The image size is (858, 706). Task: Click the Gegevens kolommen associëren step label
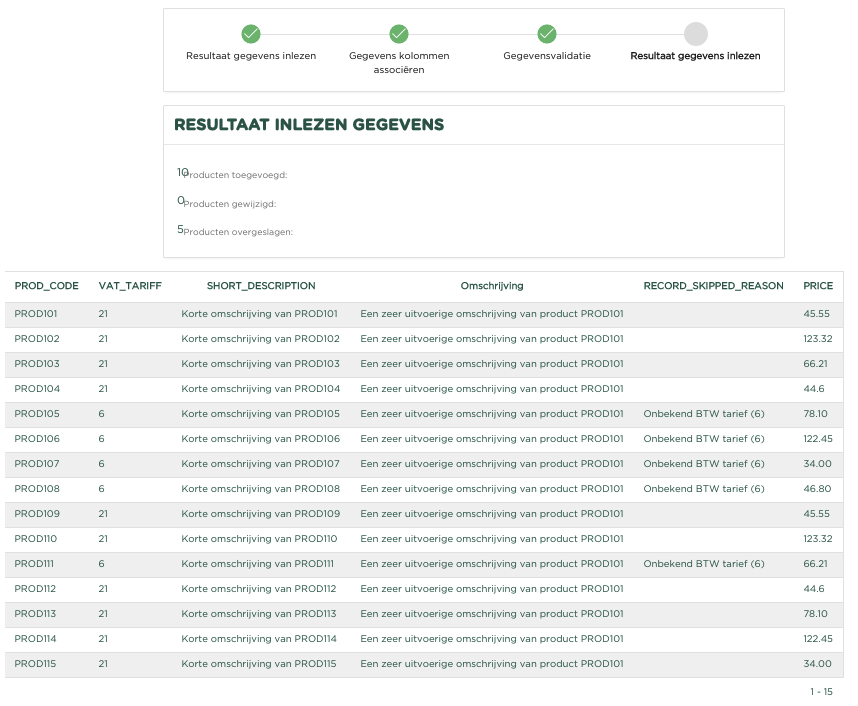coord(399,63)
